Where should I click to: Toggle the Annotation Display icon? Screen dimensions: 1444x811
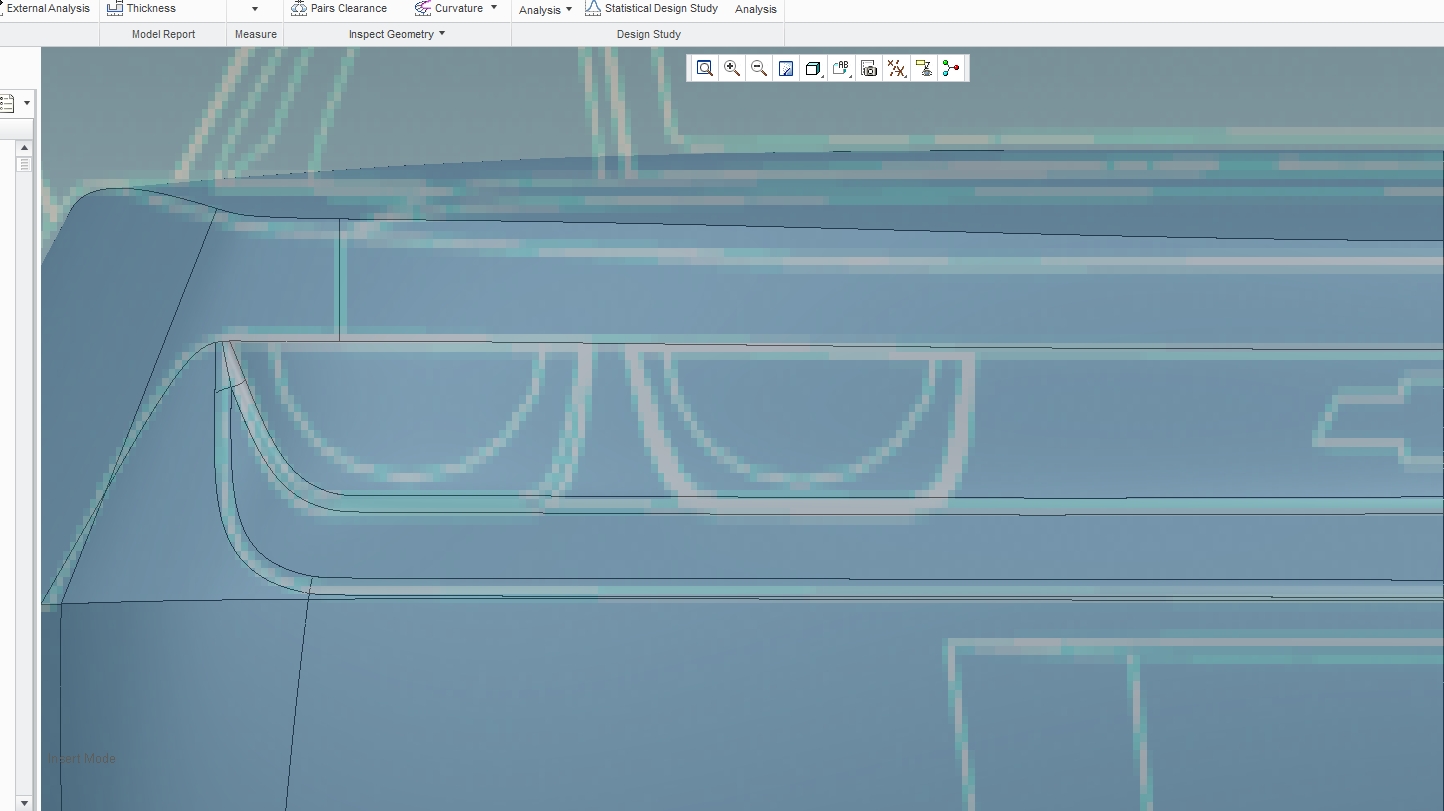pos(924,68)
